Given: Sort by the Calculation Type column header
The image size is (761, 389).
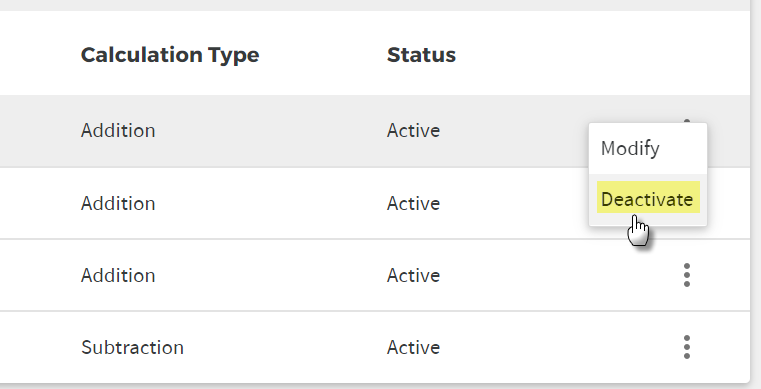Looking at the screenshot, I should (x=170, y=55).
